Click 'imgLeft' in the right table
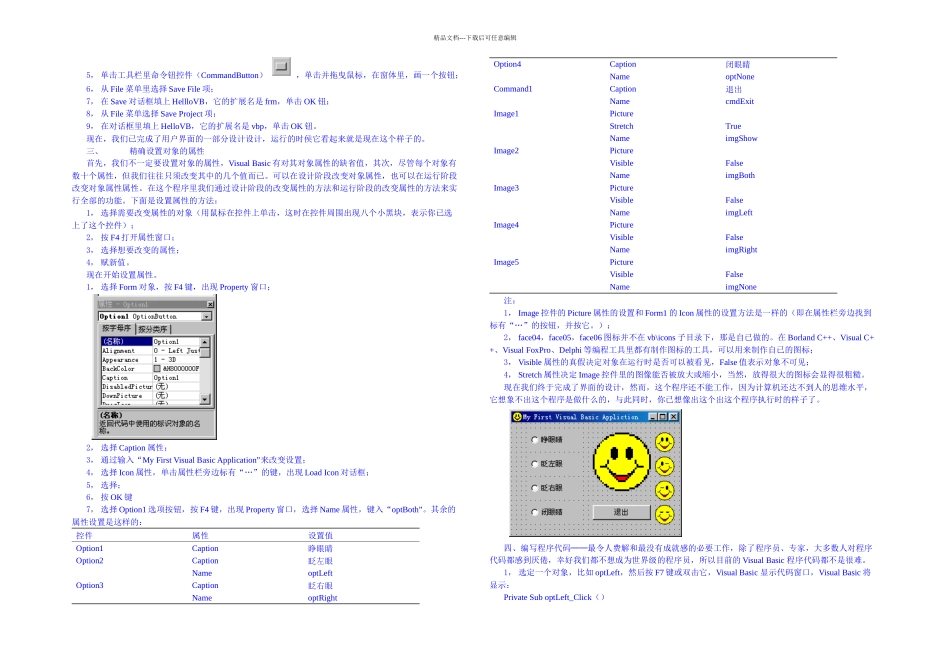 tap(739, 213)
